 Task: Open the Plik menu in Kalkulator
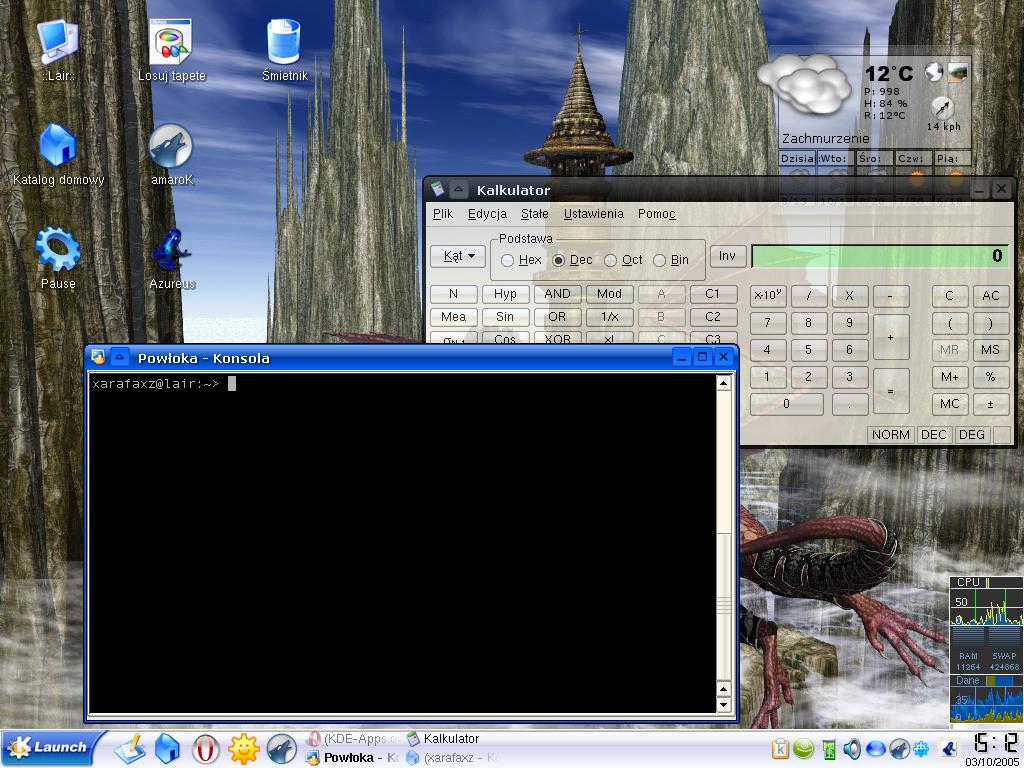(x=443, y=214)
